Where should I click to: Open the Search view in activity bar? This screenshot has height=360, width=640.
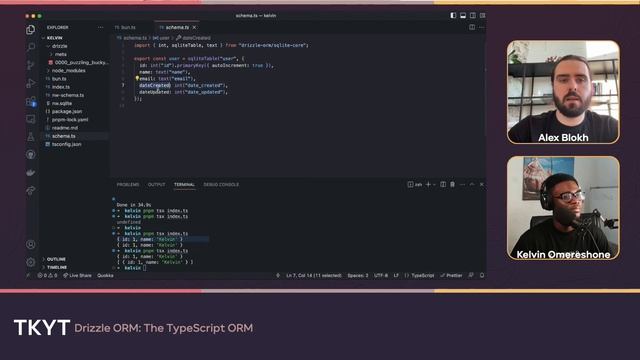(x=31, y=47)
